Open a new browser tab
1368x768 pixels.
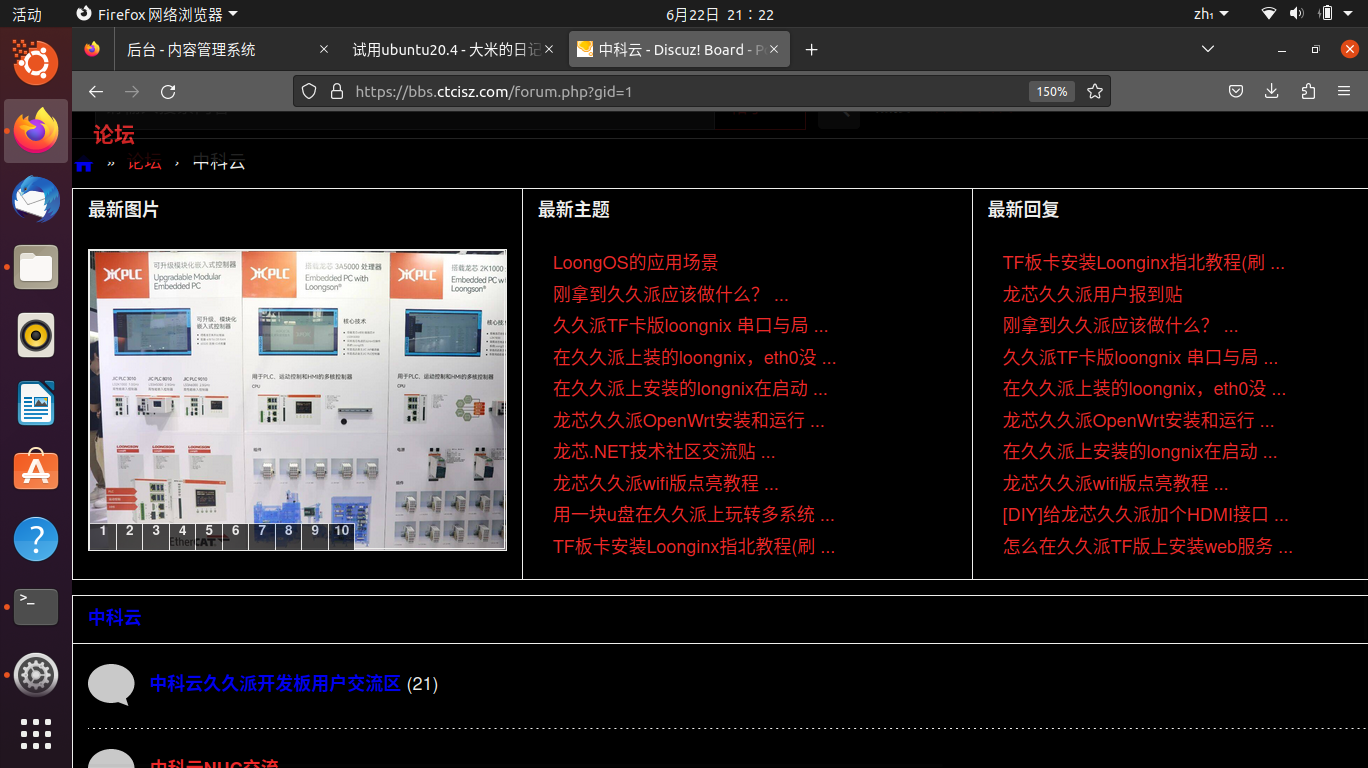811,49
